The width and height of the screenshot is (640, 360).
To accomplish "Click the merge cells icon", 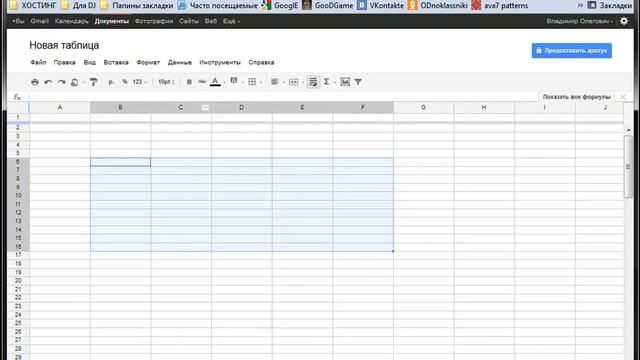I will tap(293, 82).
